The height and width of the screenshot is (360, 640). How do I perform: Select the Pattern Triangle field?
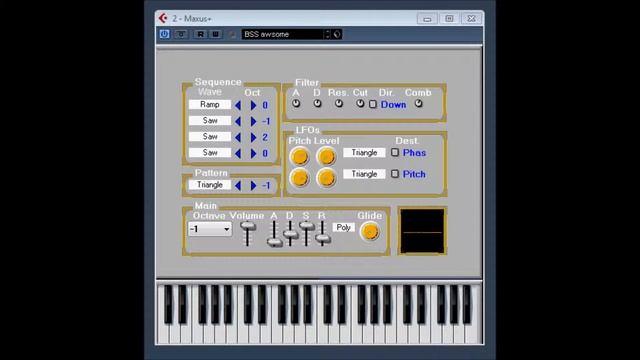click(x=210, y=185)
